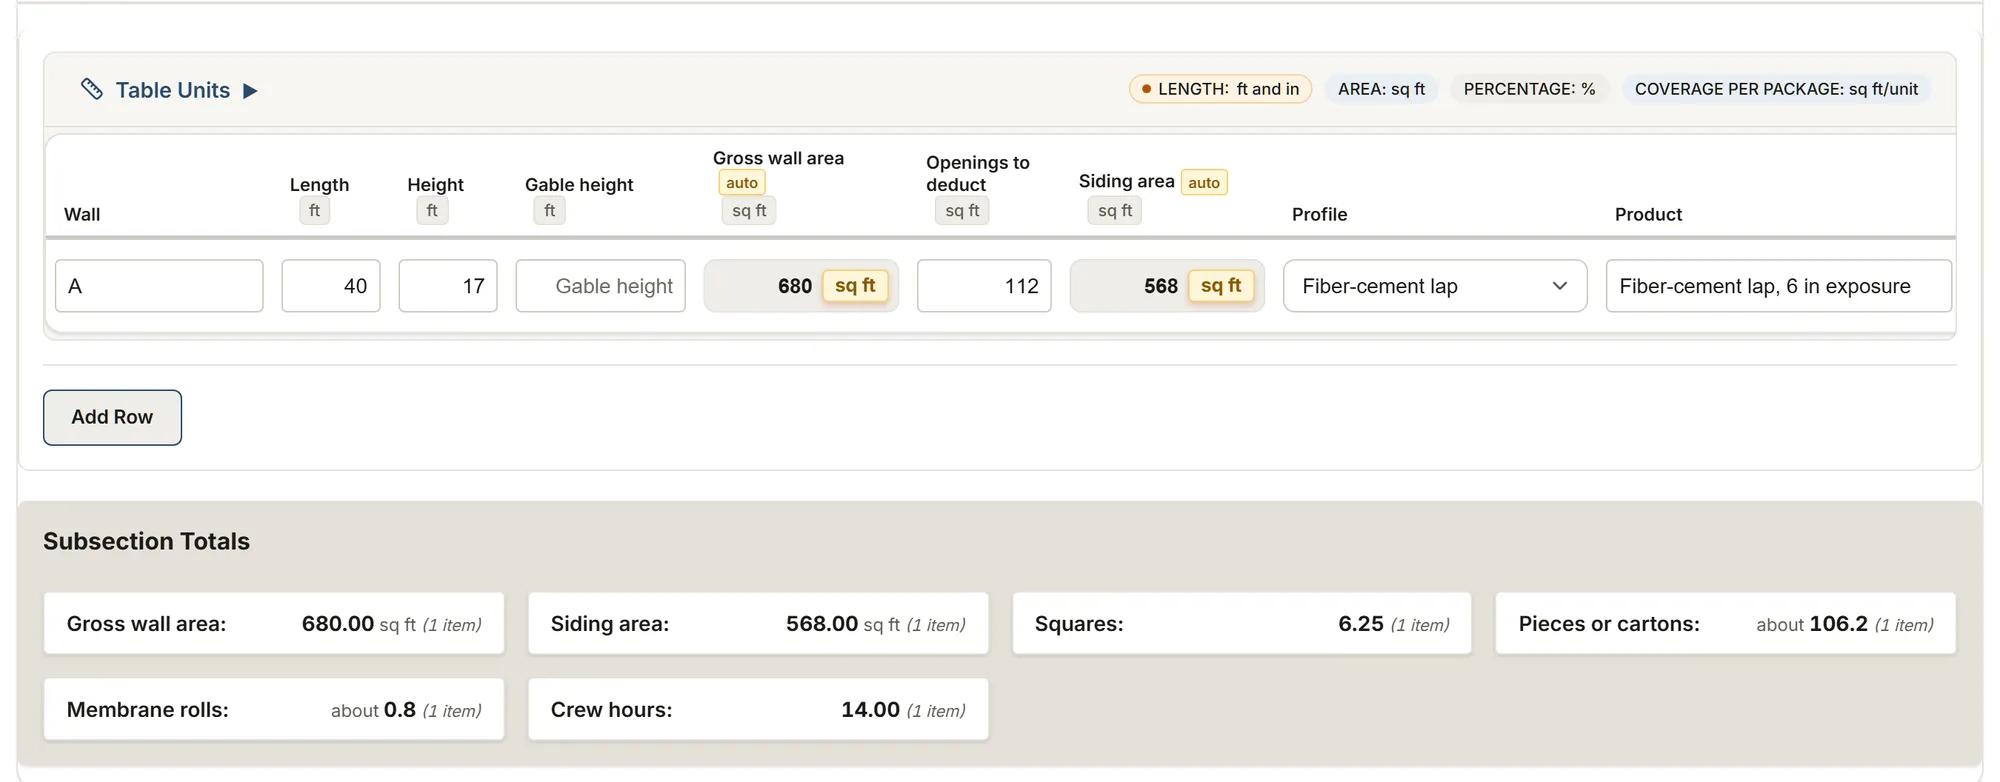The width and height of the screenshot is (2000, 782).
Task: Click the Product column header
Action: 1648,214
